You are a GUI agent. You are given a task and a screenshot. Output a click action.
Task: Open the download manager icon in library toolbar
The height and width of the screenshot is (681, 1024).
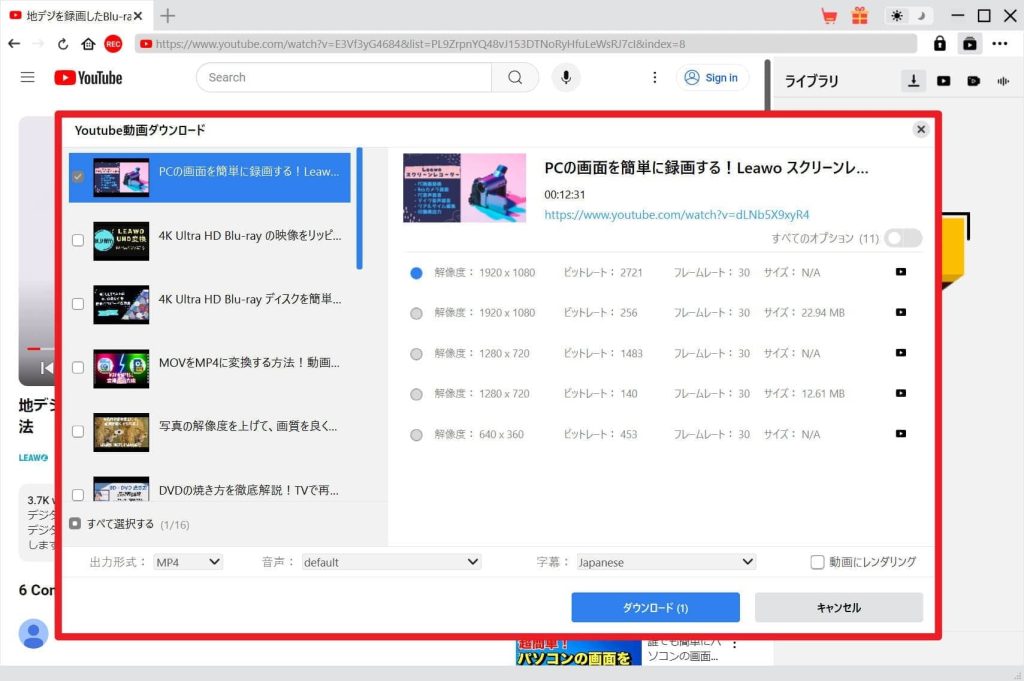(913, 80)
